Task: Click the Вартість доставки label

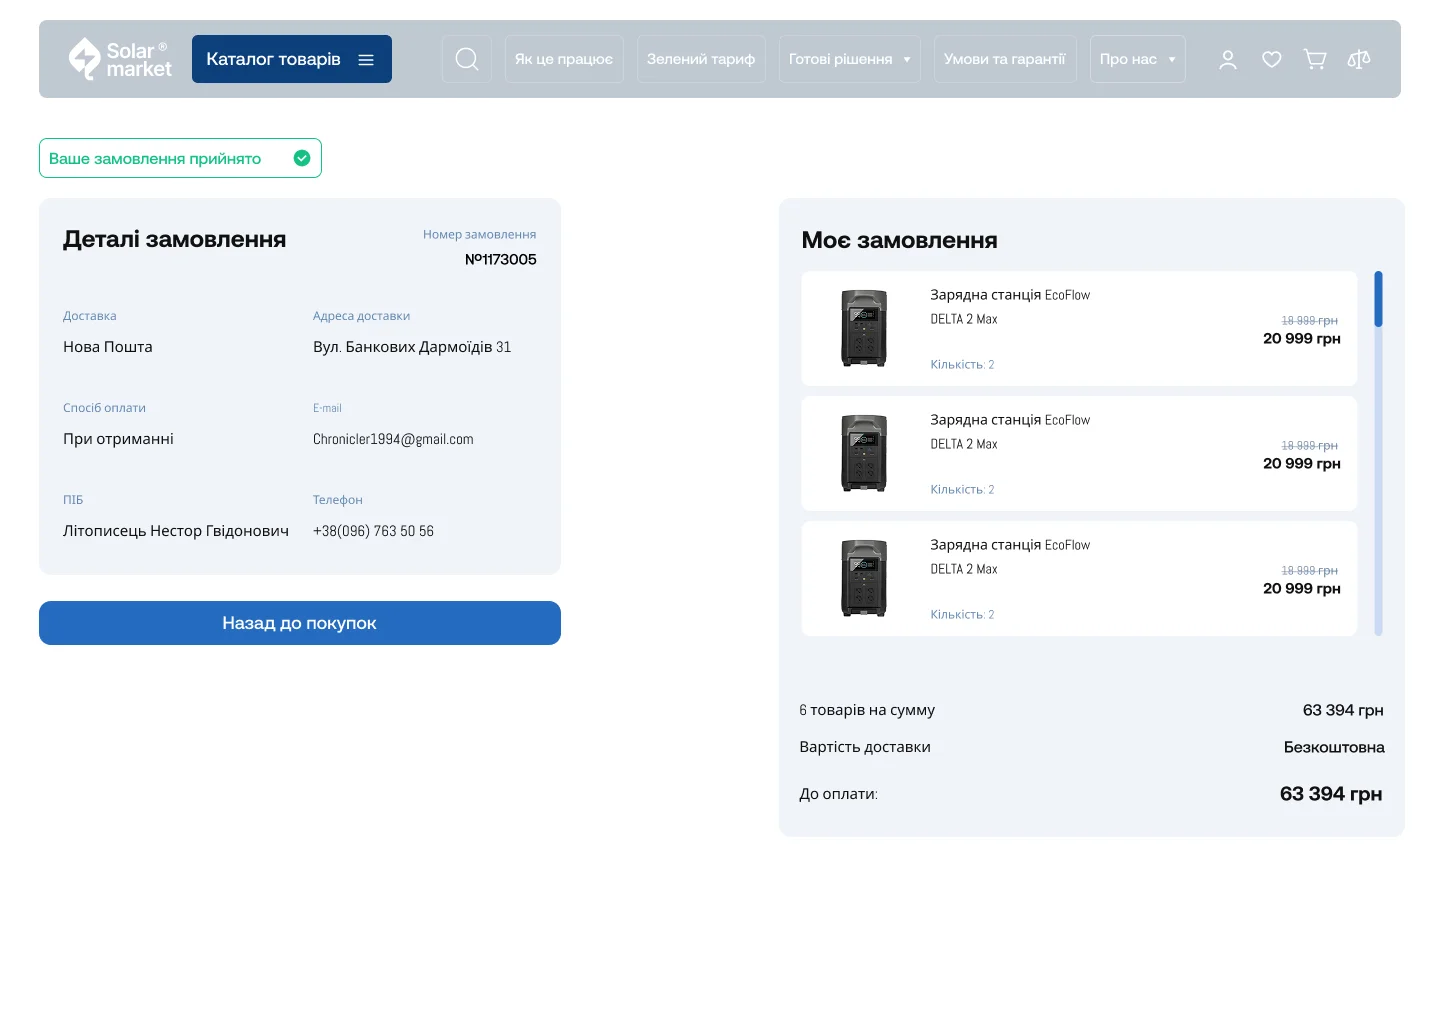Action: click(865, 747)
